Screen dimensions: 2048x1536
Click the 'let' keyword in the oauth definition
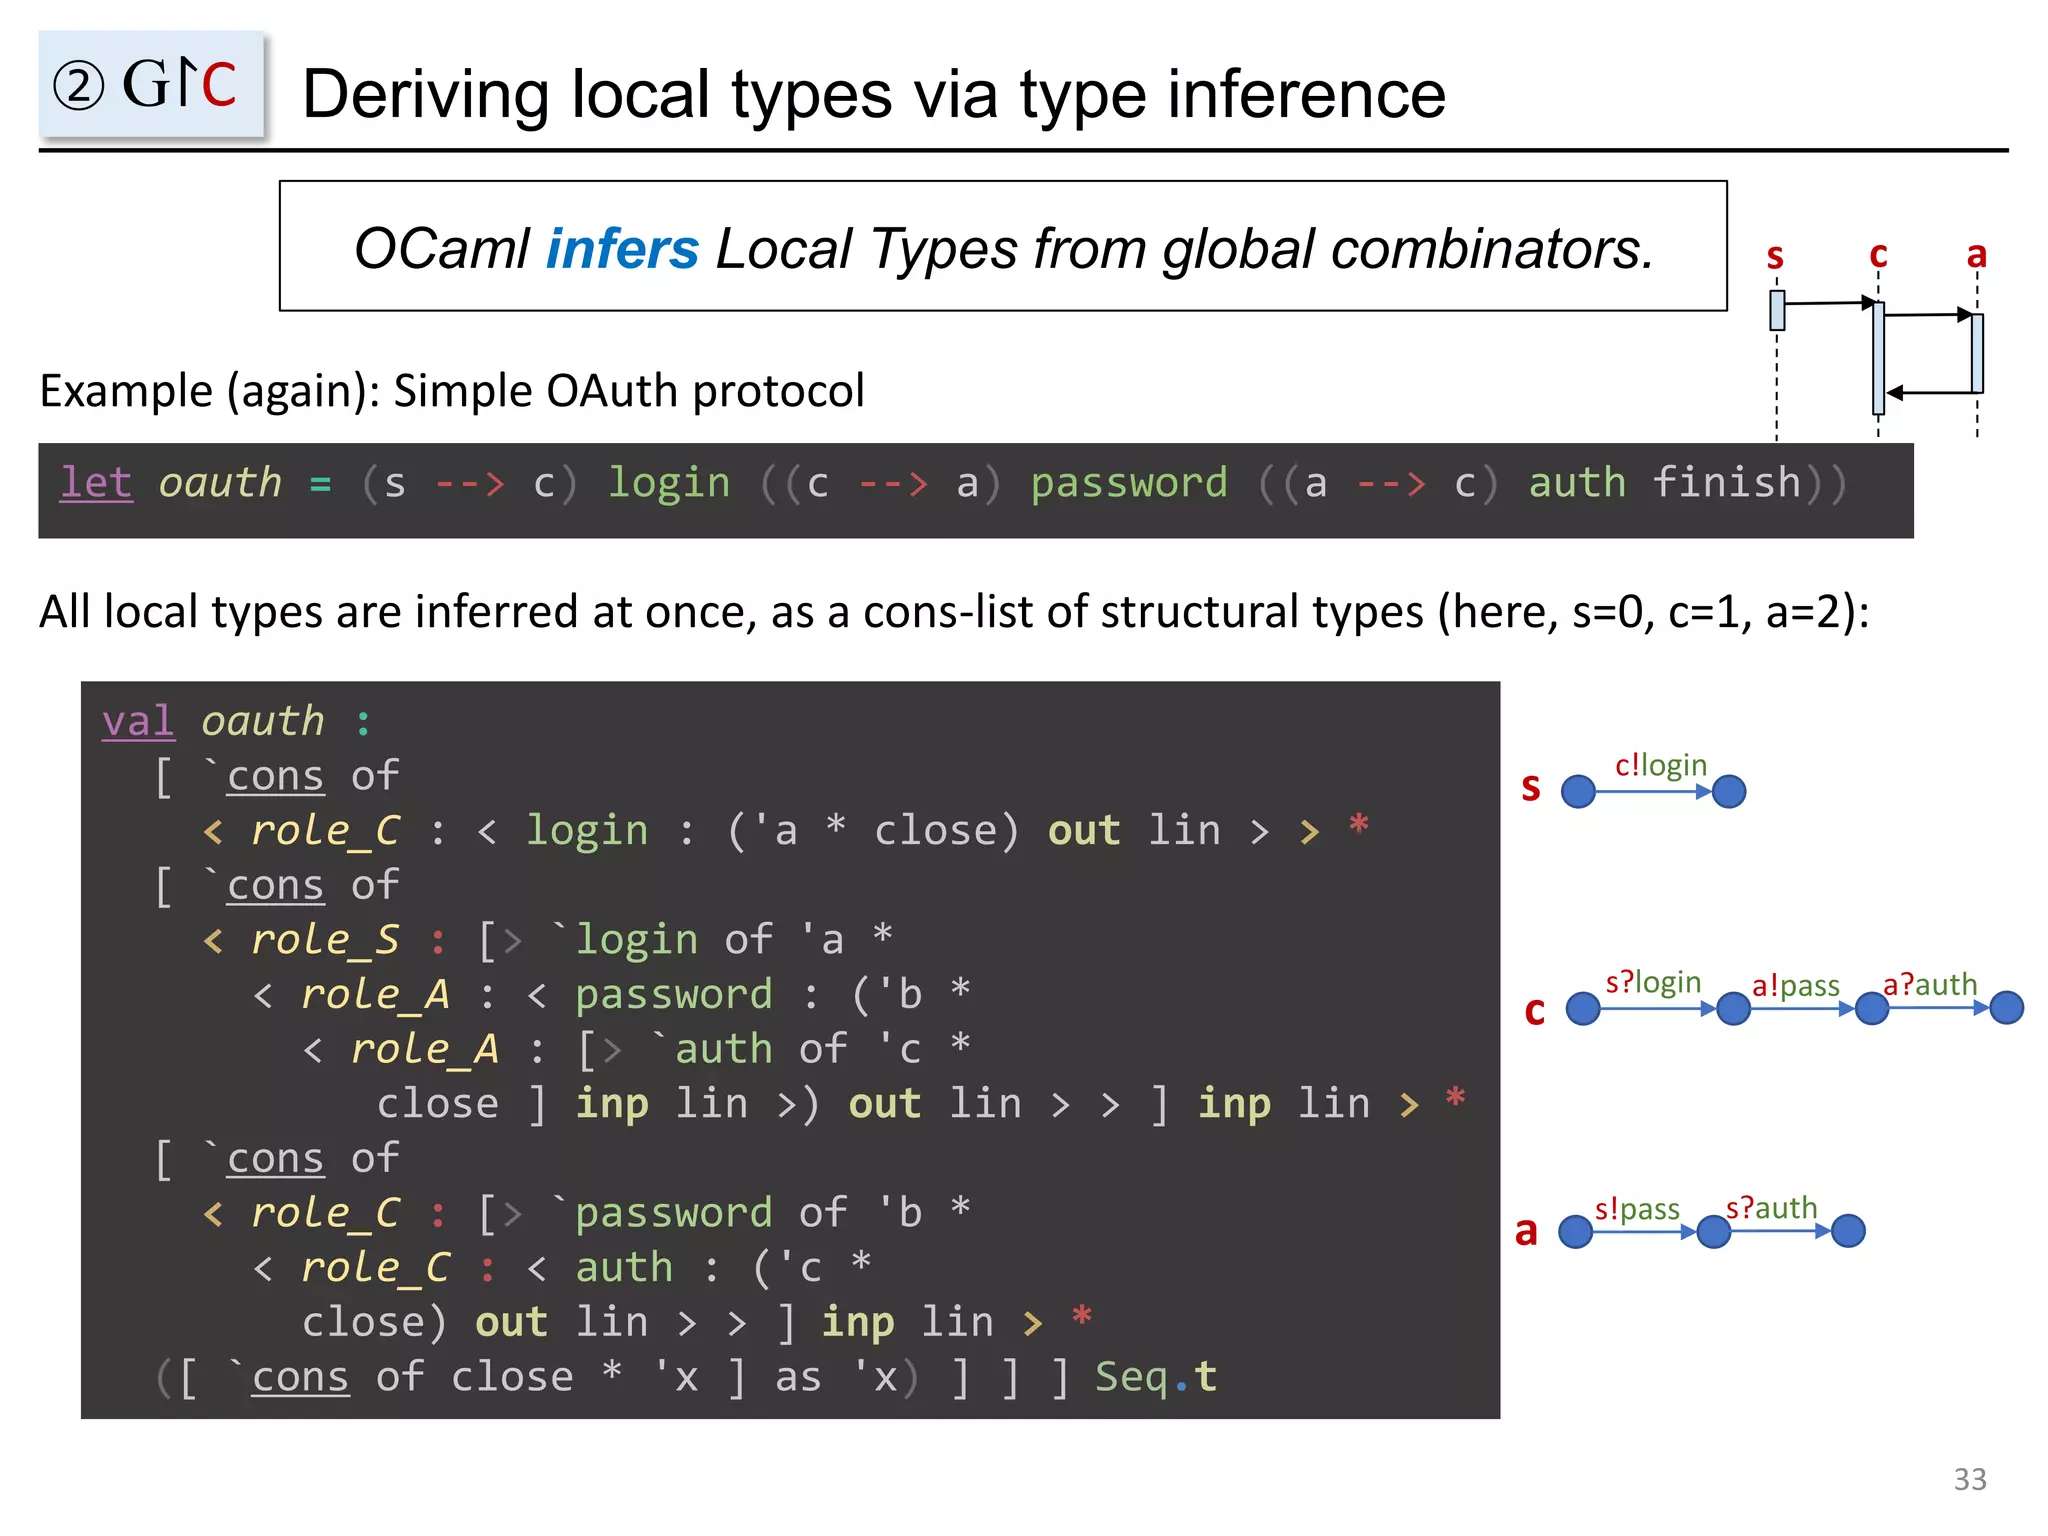click(96, 483)
